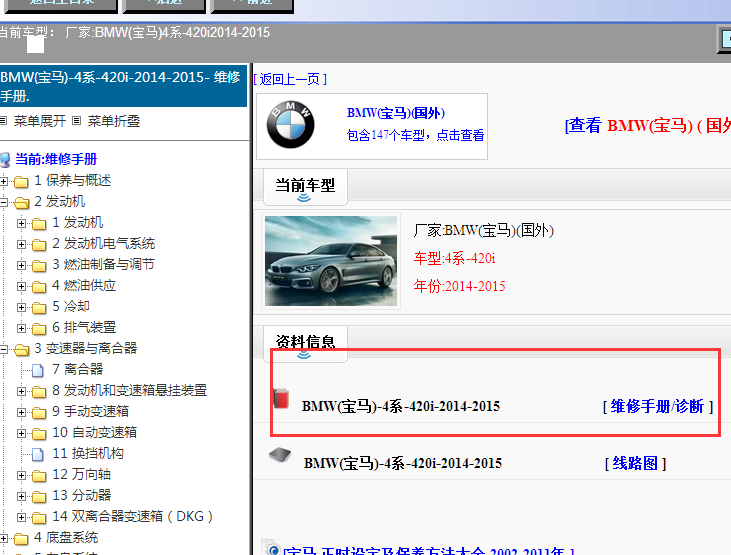Image resolution: width=731 pixels, height=555 pixels.
Task: Click folder icon of 10 自动变速箱
Action: (39, 433)
